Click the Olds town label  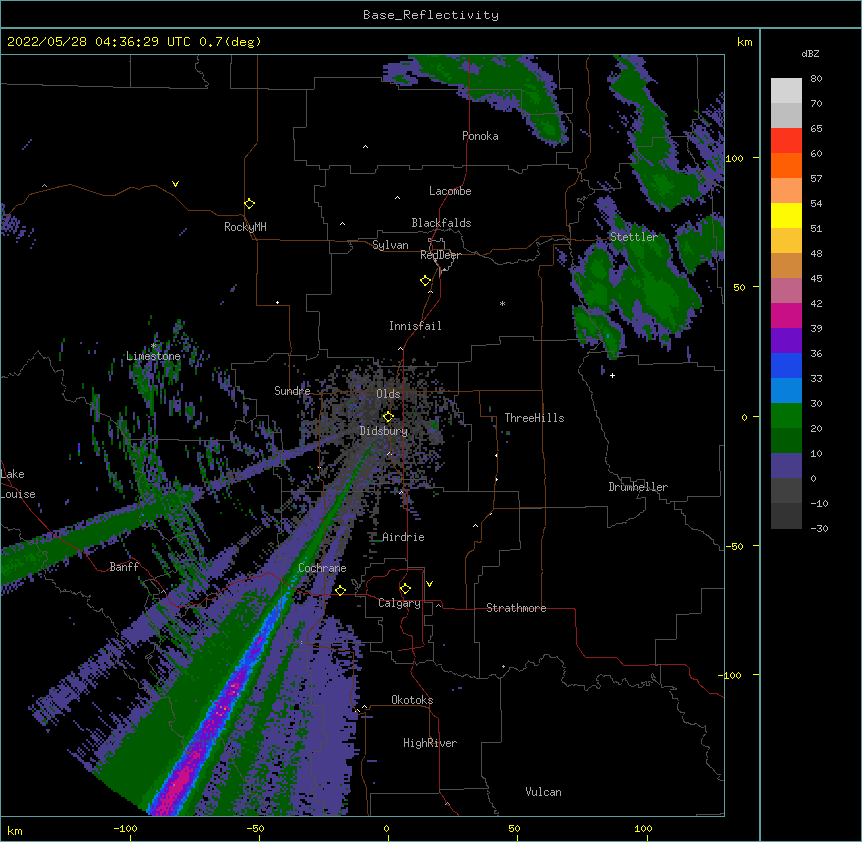pyautogui.click(x=388, y=394)
